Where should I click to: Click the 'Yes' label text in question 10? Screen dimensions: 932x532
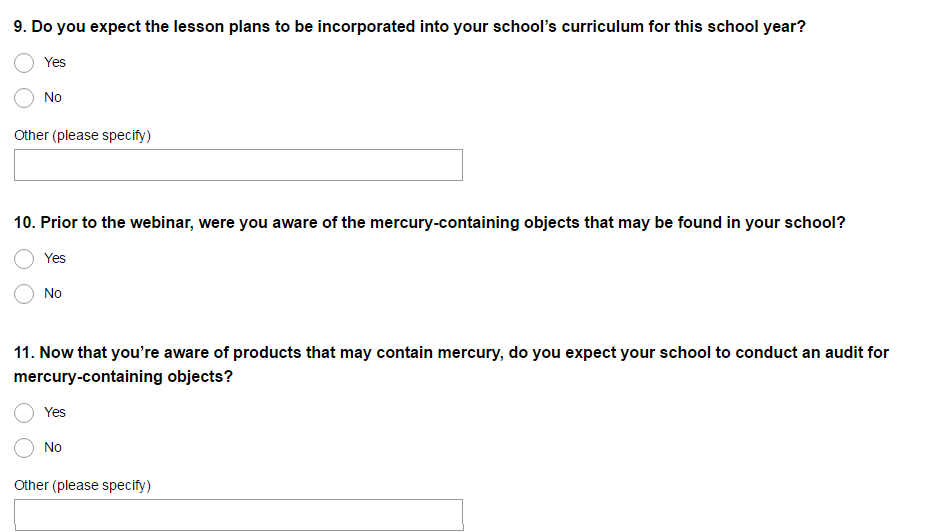pyautogui.click(x=55, y=258)
